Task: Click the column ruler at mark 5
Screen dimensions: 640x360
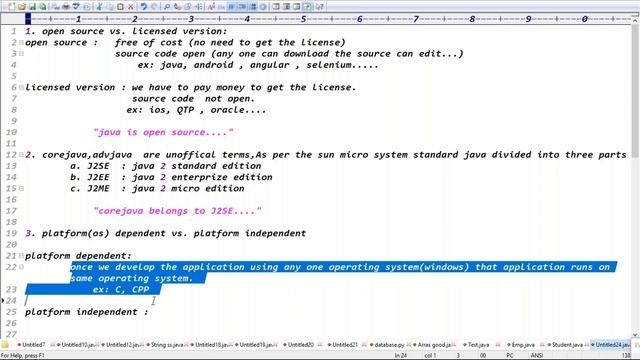Action: pos(303,19)
